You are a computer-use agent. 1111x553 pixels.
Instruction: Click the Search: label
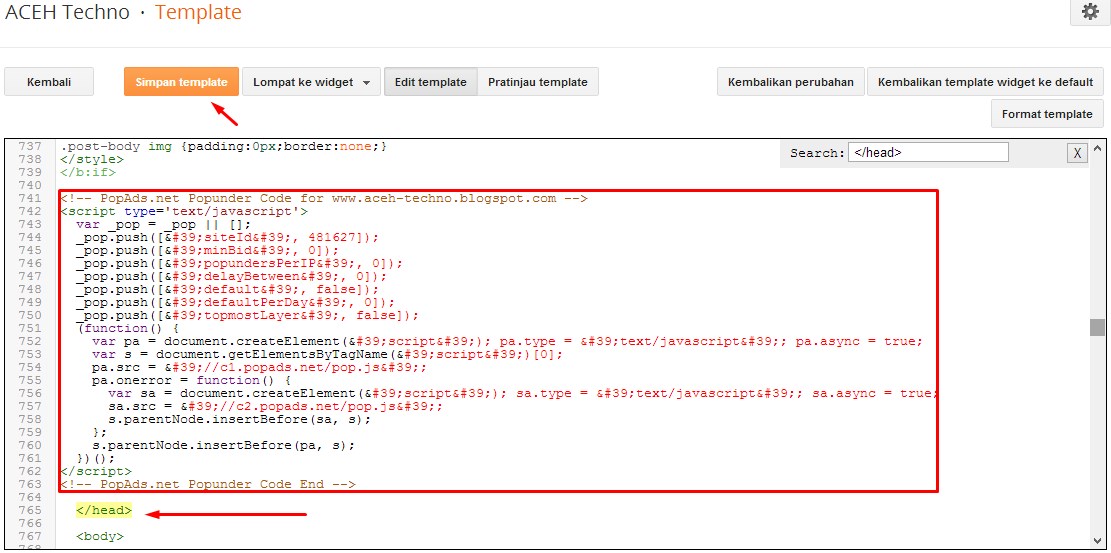tap(818, 153)
